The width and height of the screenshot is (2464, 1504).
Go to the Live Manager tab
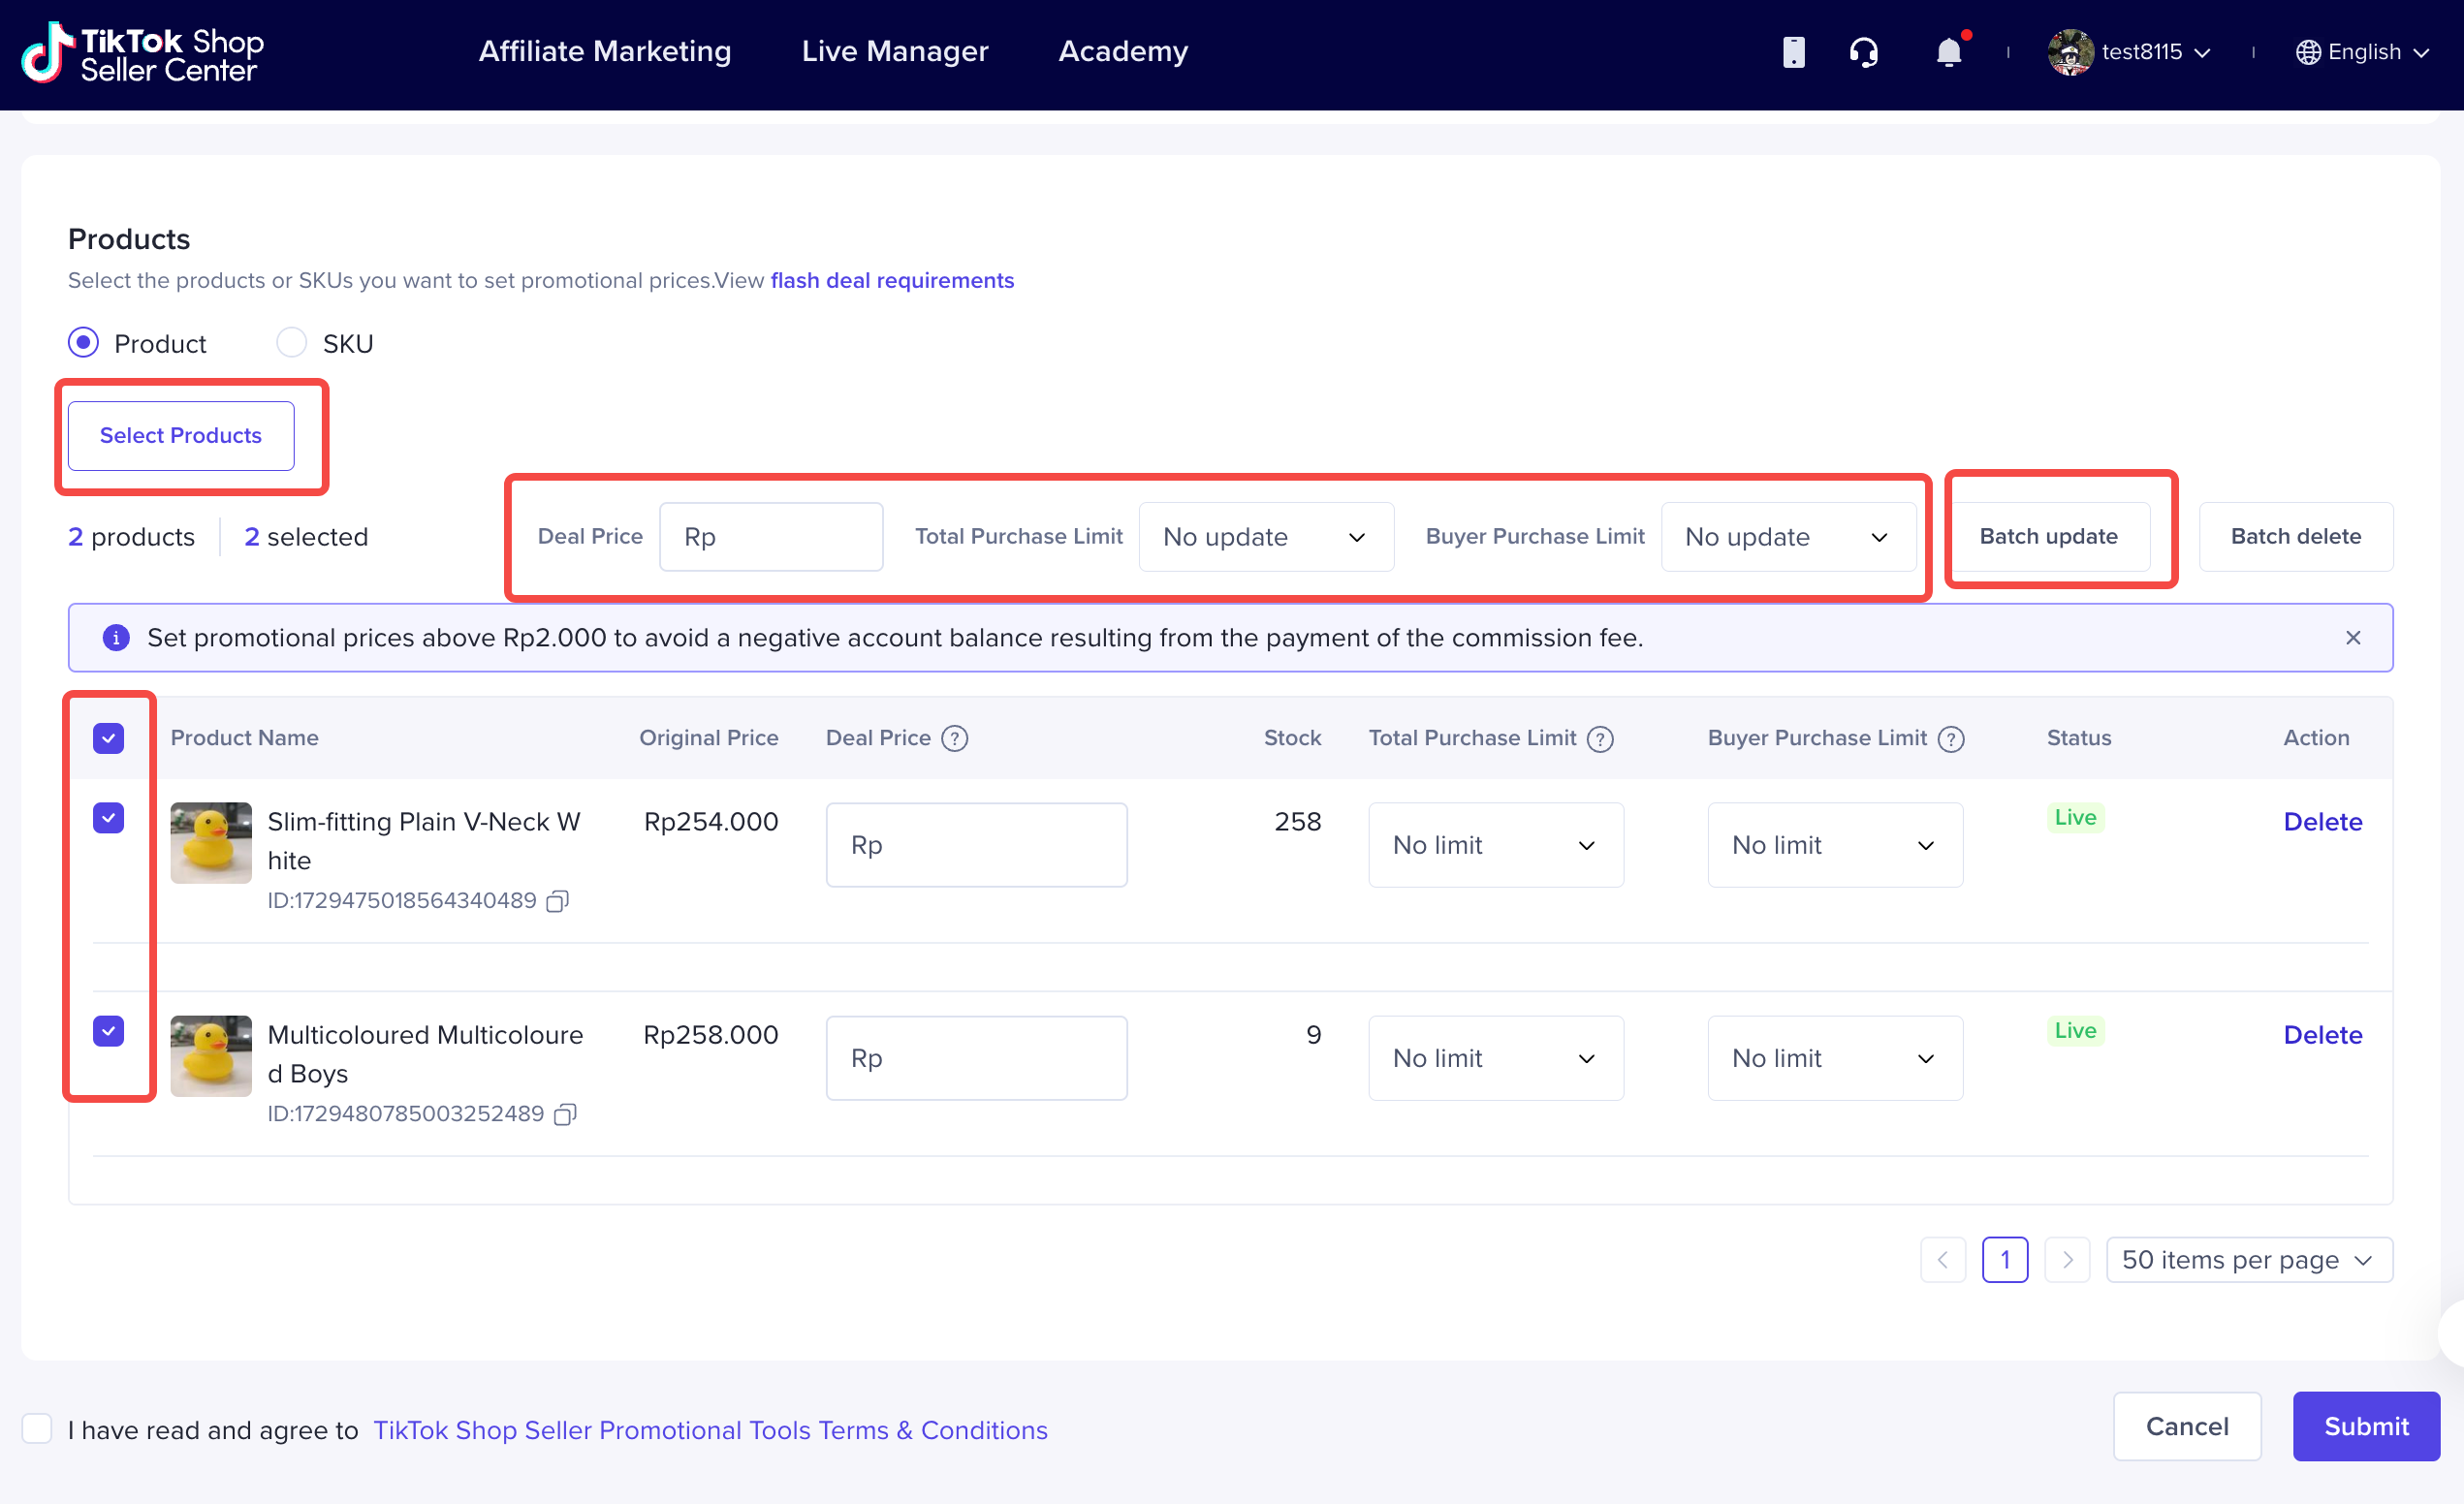tap(894, 52)
